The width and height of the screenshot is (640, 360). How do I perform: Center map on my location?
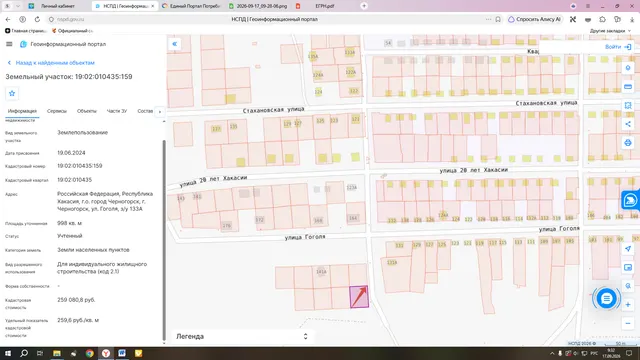click(x=628, y=249)
